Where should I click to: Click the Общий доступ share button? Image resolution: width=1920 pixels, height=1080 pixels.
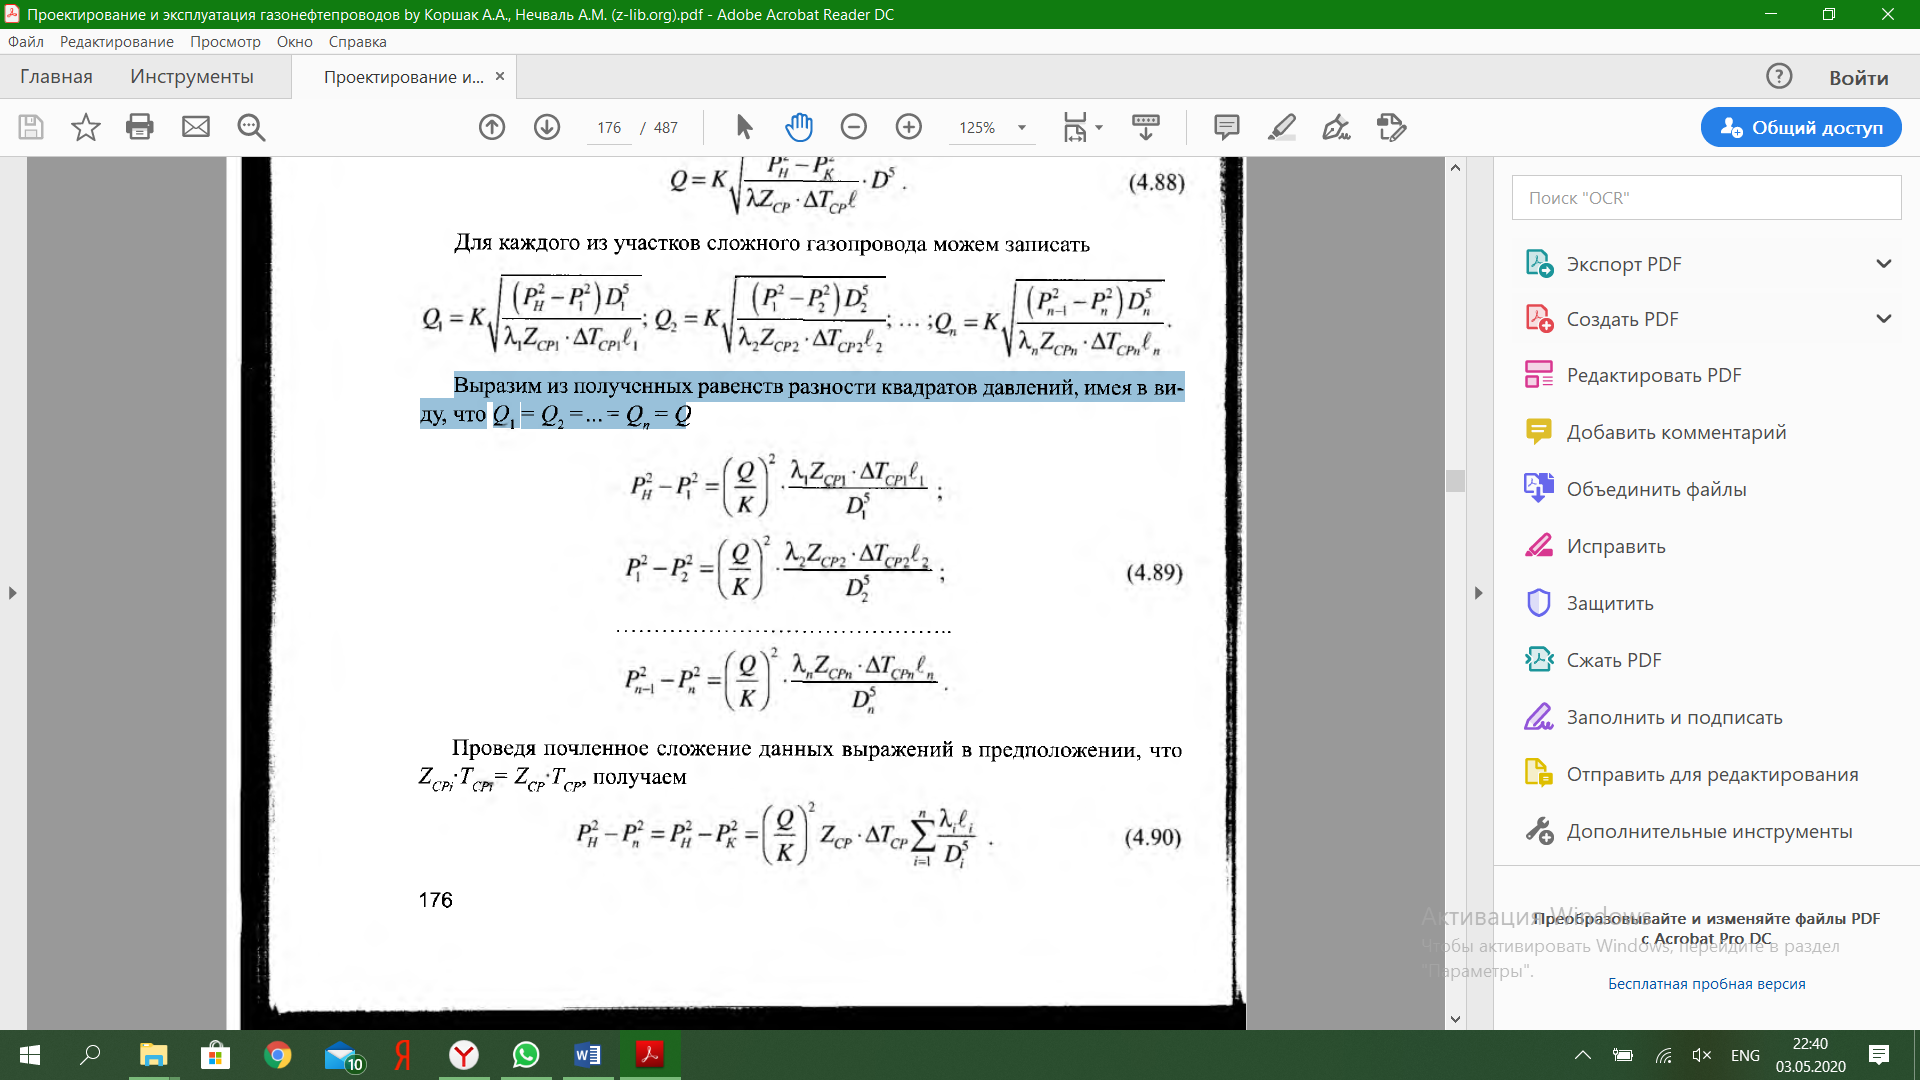pos(1800,127)
